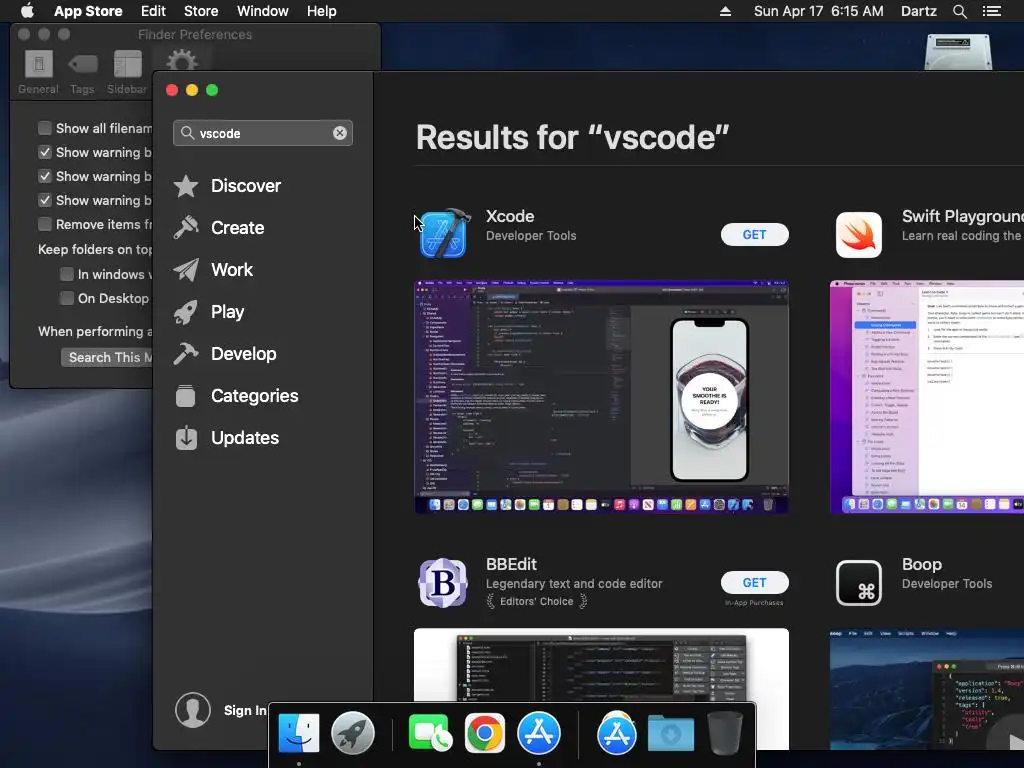Viewport: 1024px width, 768px height.
Task: Switch to Tags tab in Finder Preferences
Action: (82, 72)
